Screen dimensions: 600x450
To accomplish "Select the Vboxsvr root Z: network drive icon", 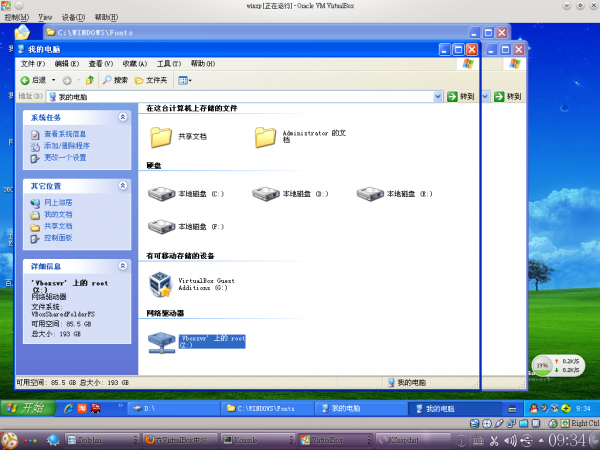I will click(161, 342).
